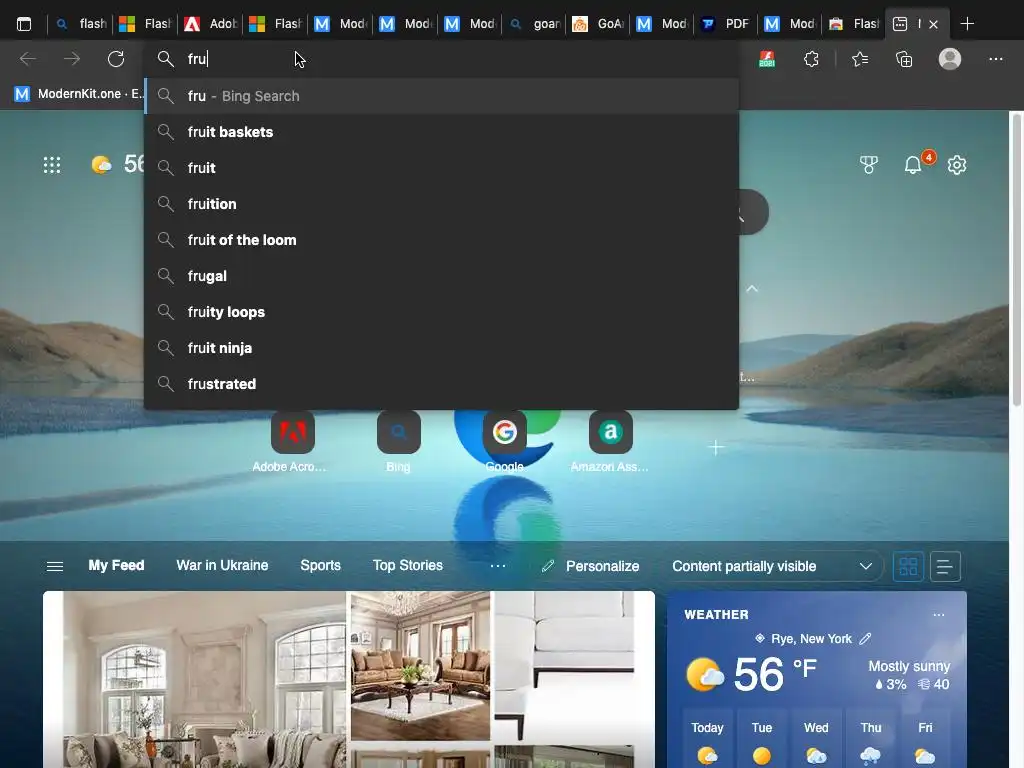Viewport: 1024px width, 768px height.
Task: Open the ModernKit.one favorites bookmark
Action: point(77,94)
